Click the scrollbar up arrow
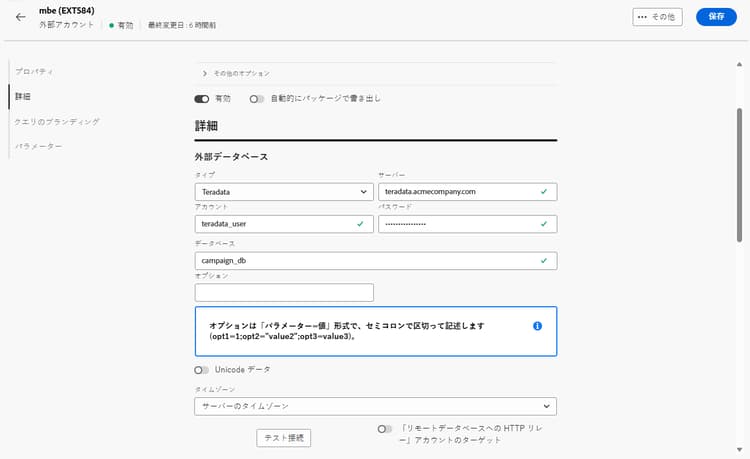The width and height of the screenshot is (750, 459). coord(739,64)
